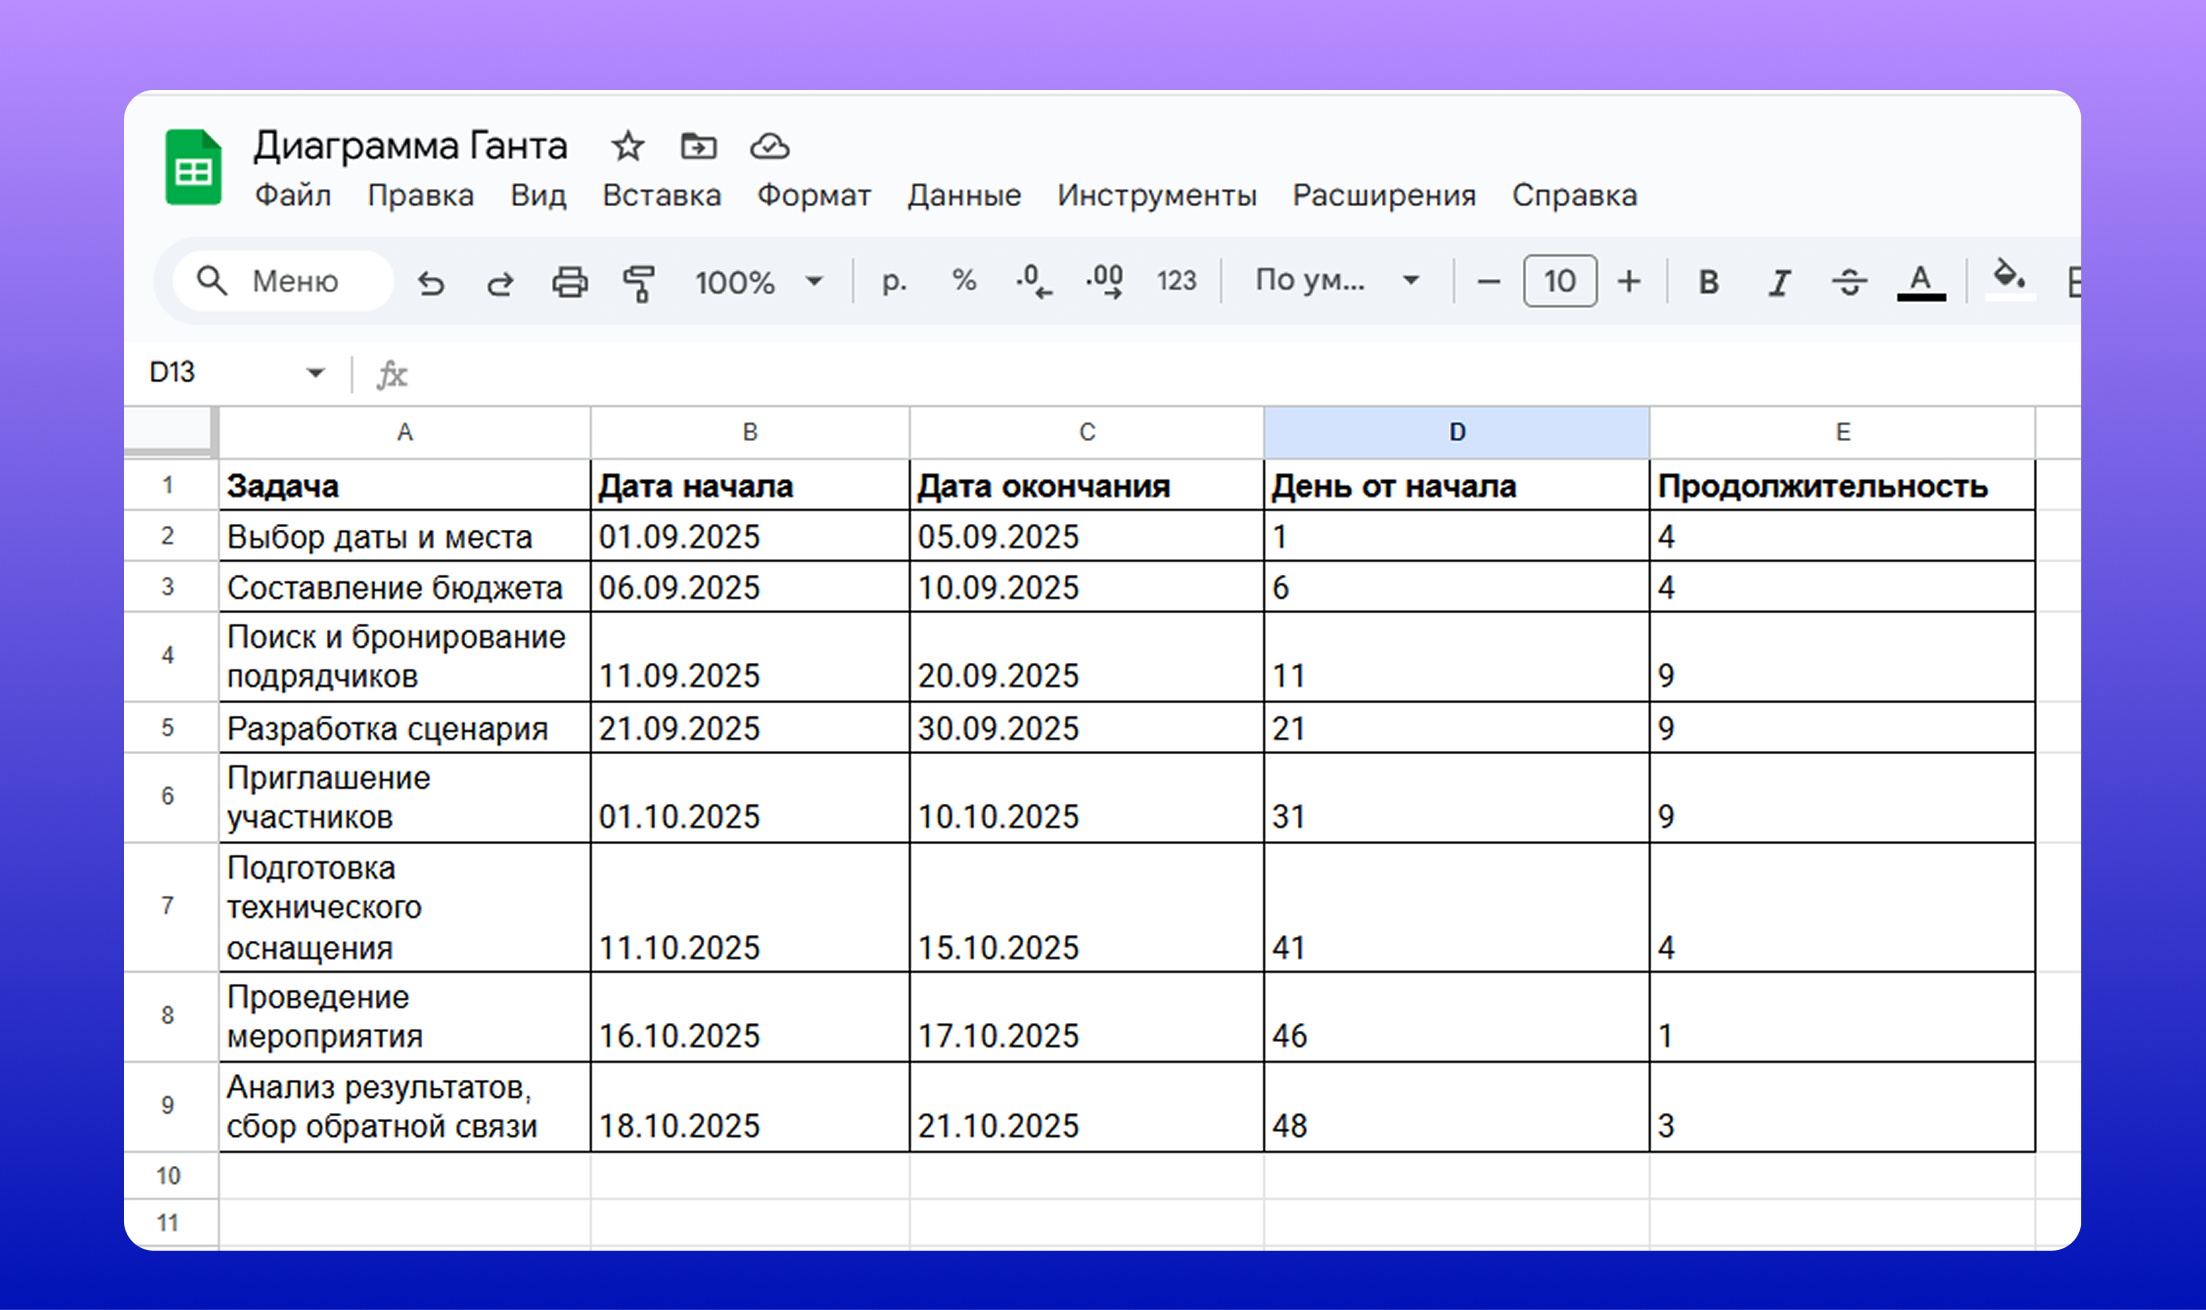
Task: Click the cloud save status icon
Action: click(x=769, y=147)
